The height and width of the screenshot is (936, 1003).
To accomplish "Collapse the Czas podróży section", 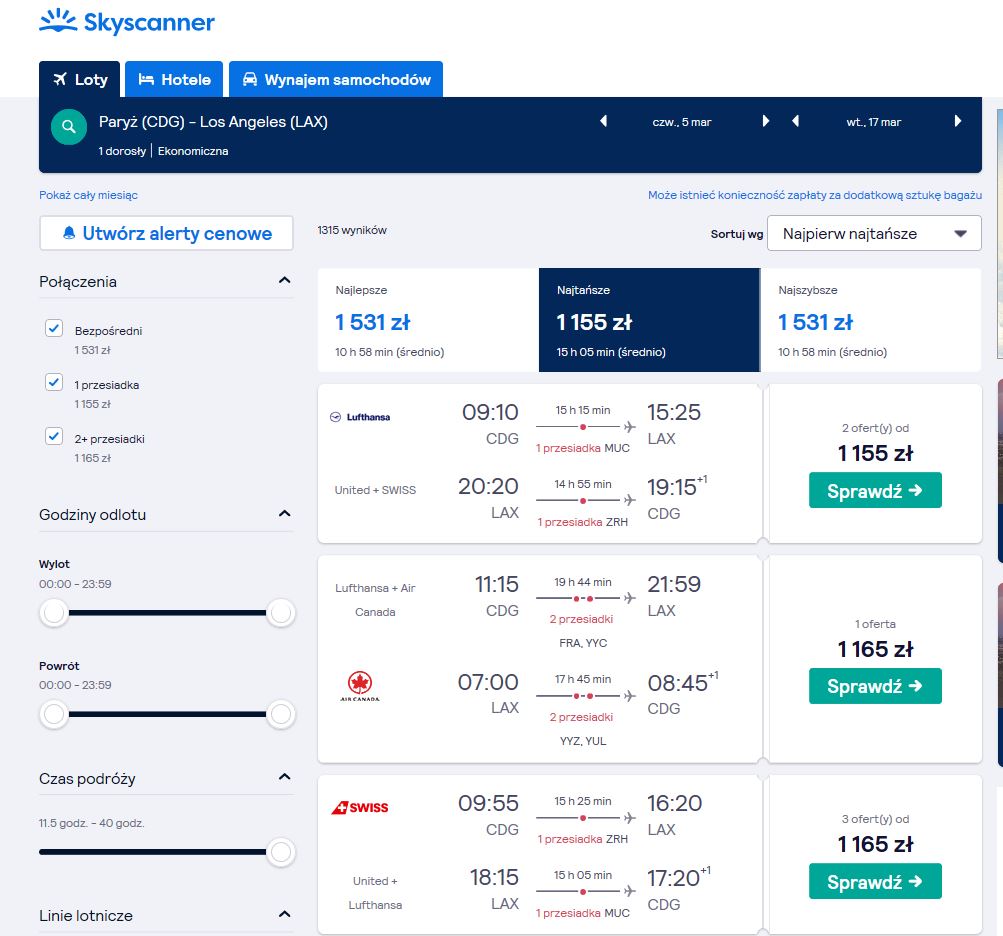I will [x=285, y=777].
